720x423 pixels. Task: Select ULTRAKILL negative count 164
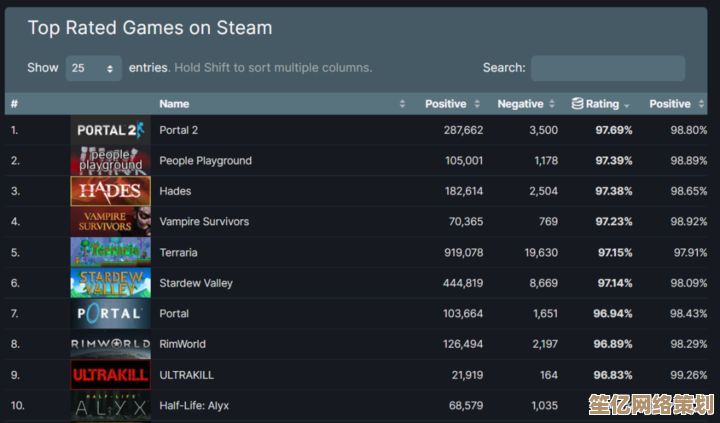[549, 375]
